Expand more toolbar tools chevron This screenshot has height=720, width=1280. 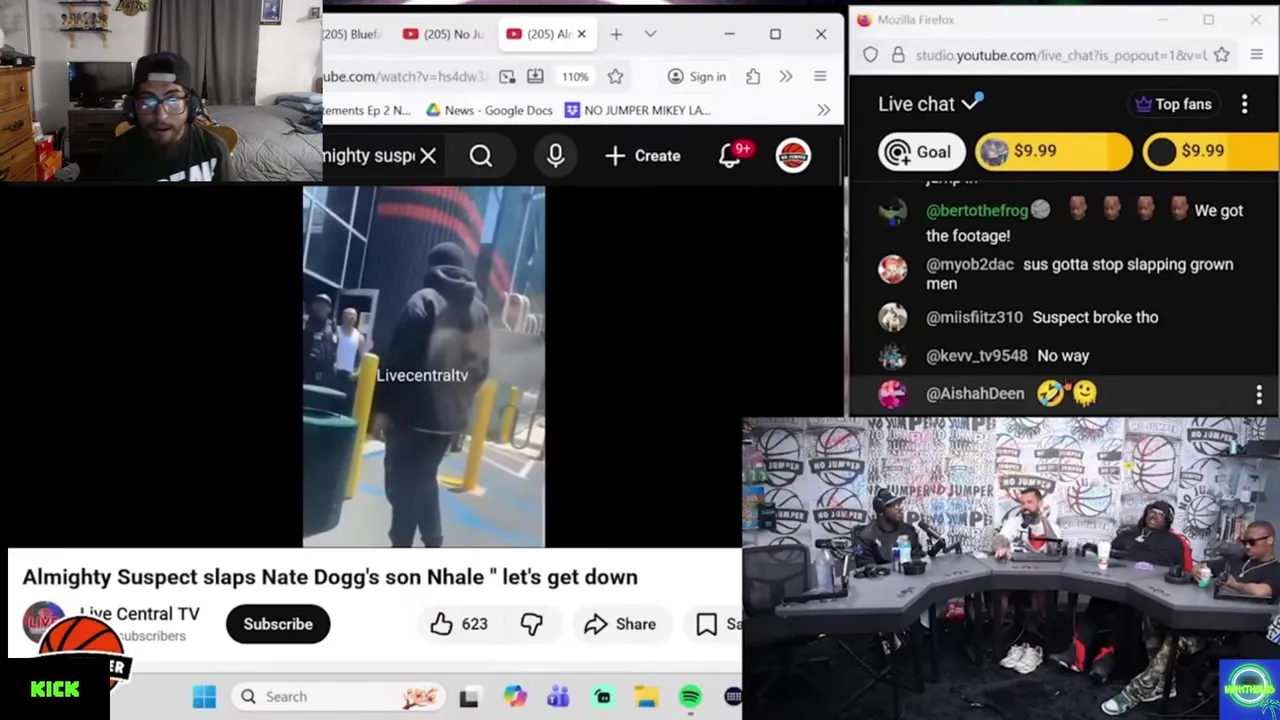tap(786, 77)
